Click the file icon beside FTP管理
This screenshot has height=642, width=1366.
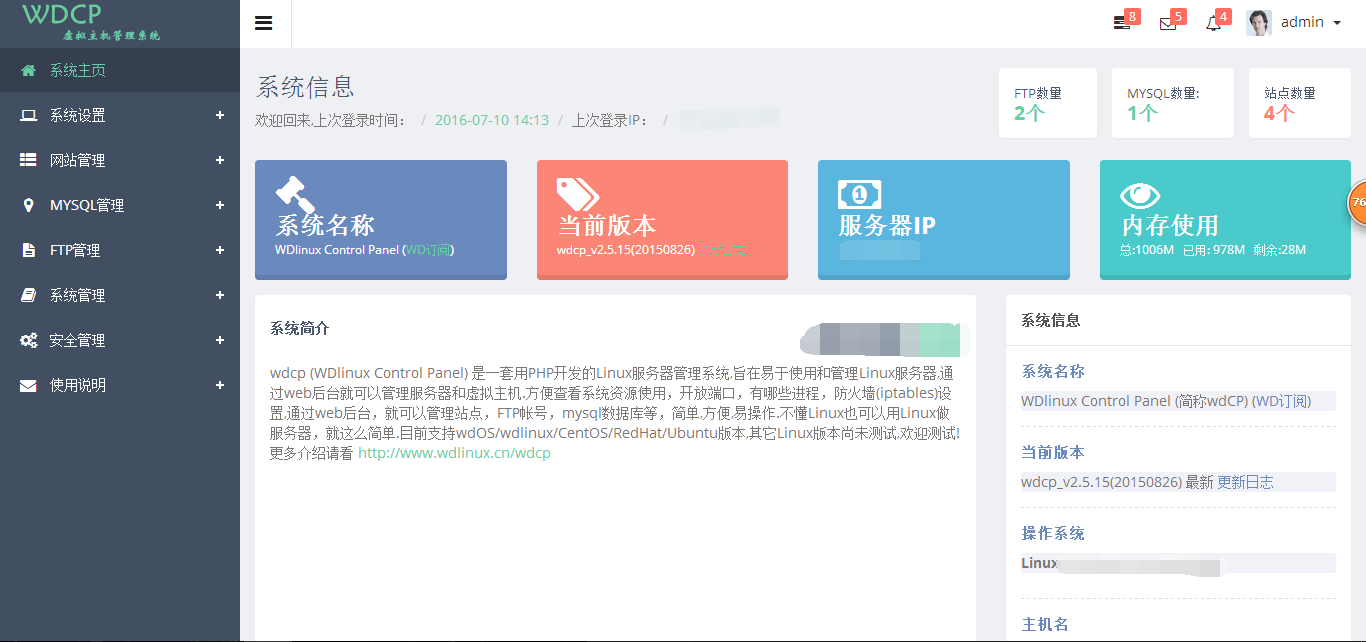pyautogui.click(x=28, y=250)
